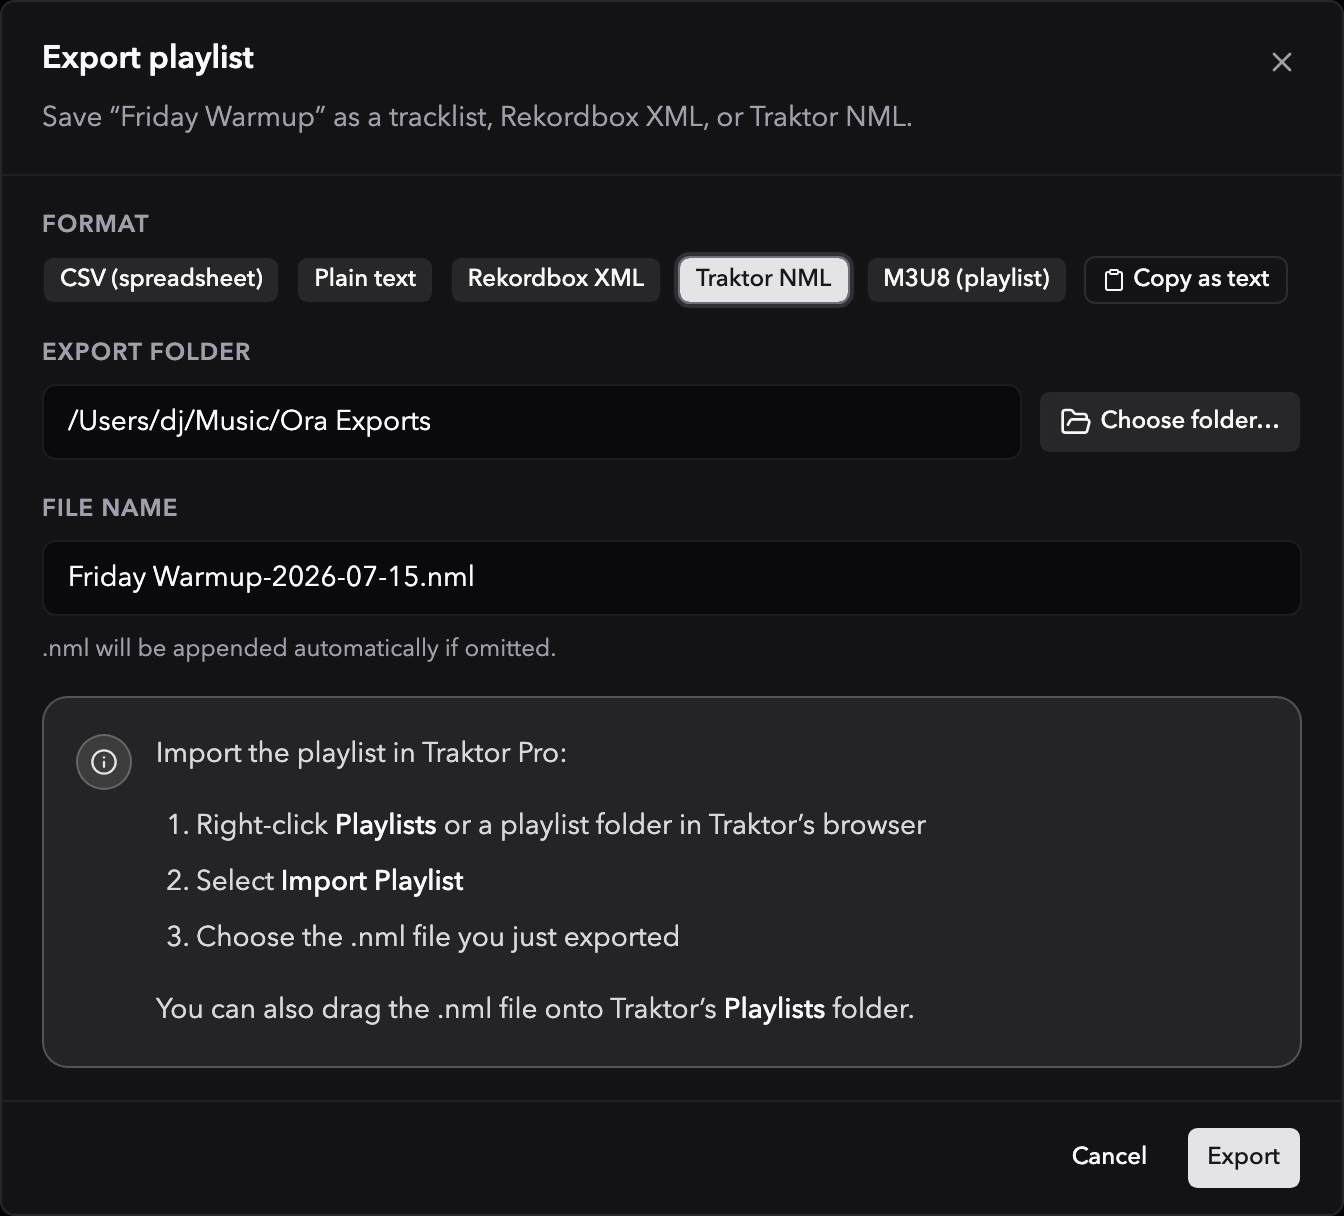Screen dimensions: 1344x1216
Task: Open the Choose folder browser
Action: pos(1170,422)
